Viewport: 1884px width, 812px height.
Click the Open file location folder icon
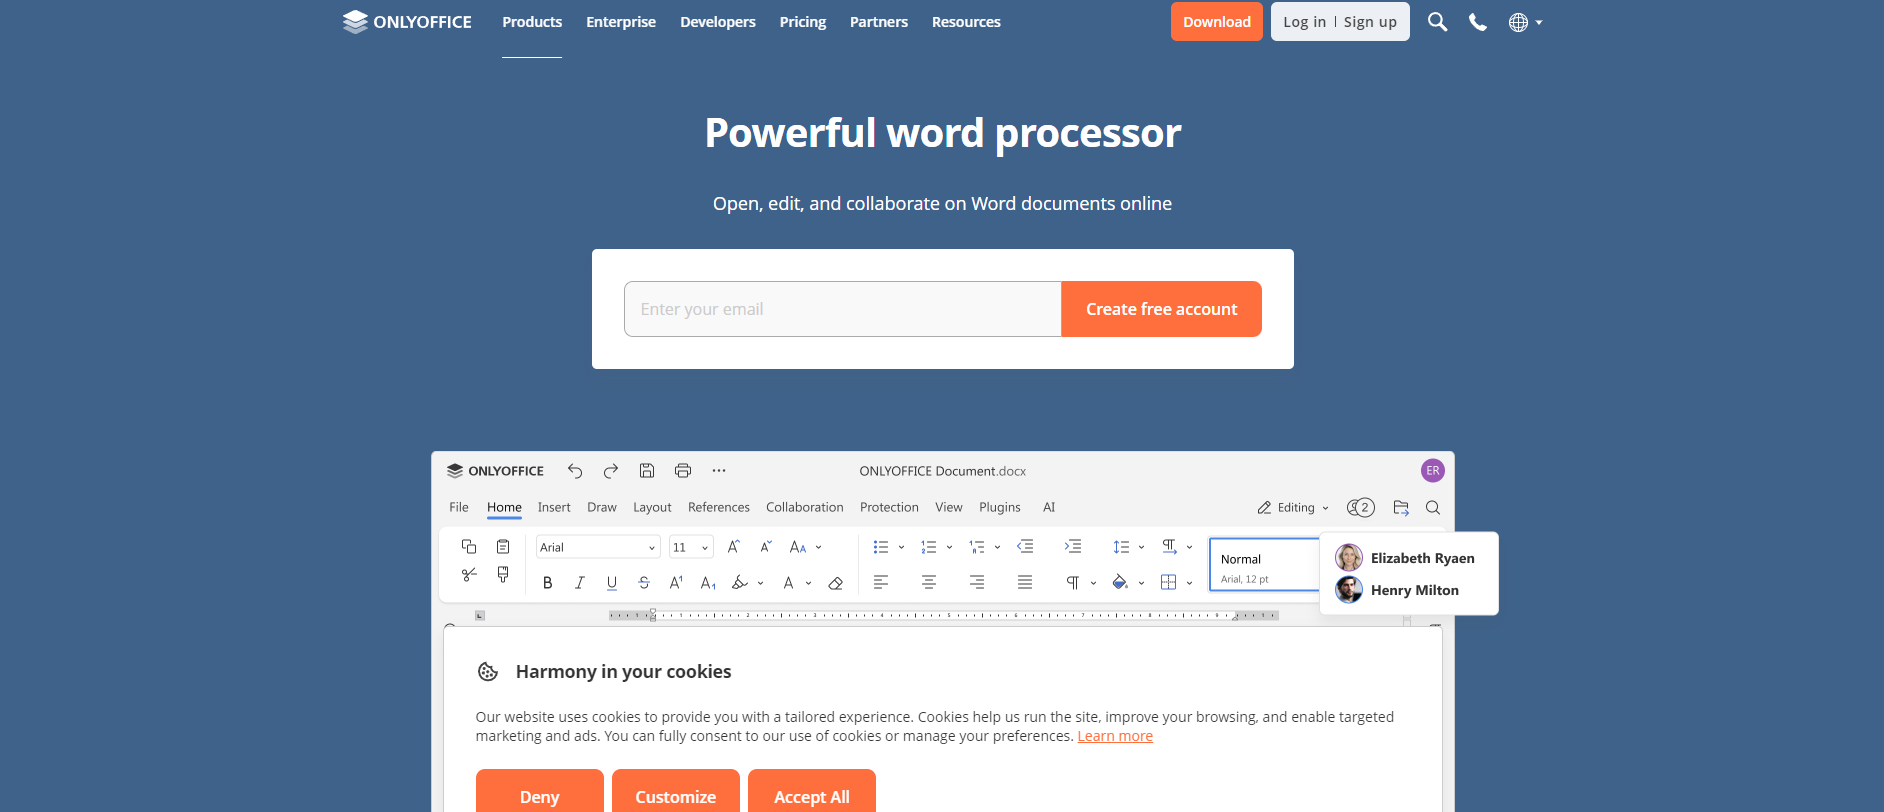pyautogui.click(x=1401, y=508)
